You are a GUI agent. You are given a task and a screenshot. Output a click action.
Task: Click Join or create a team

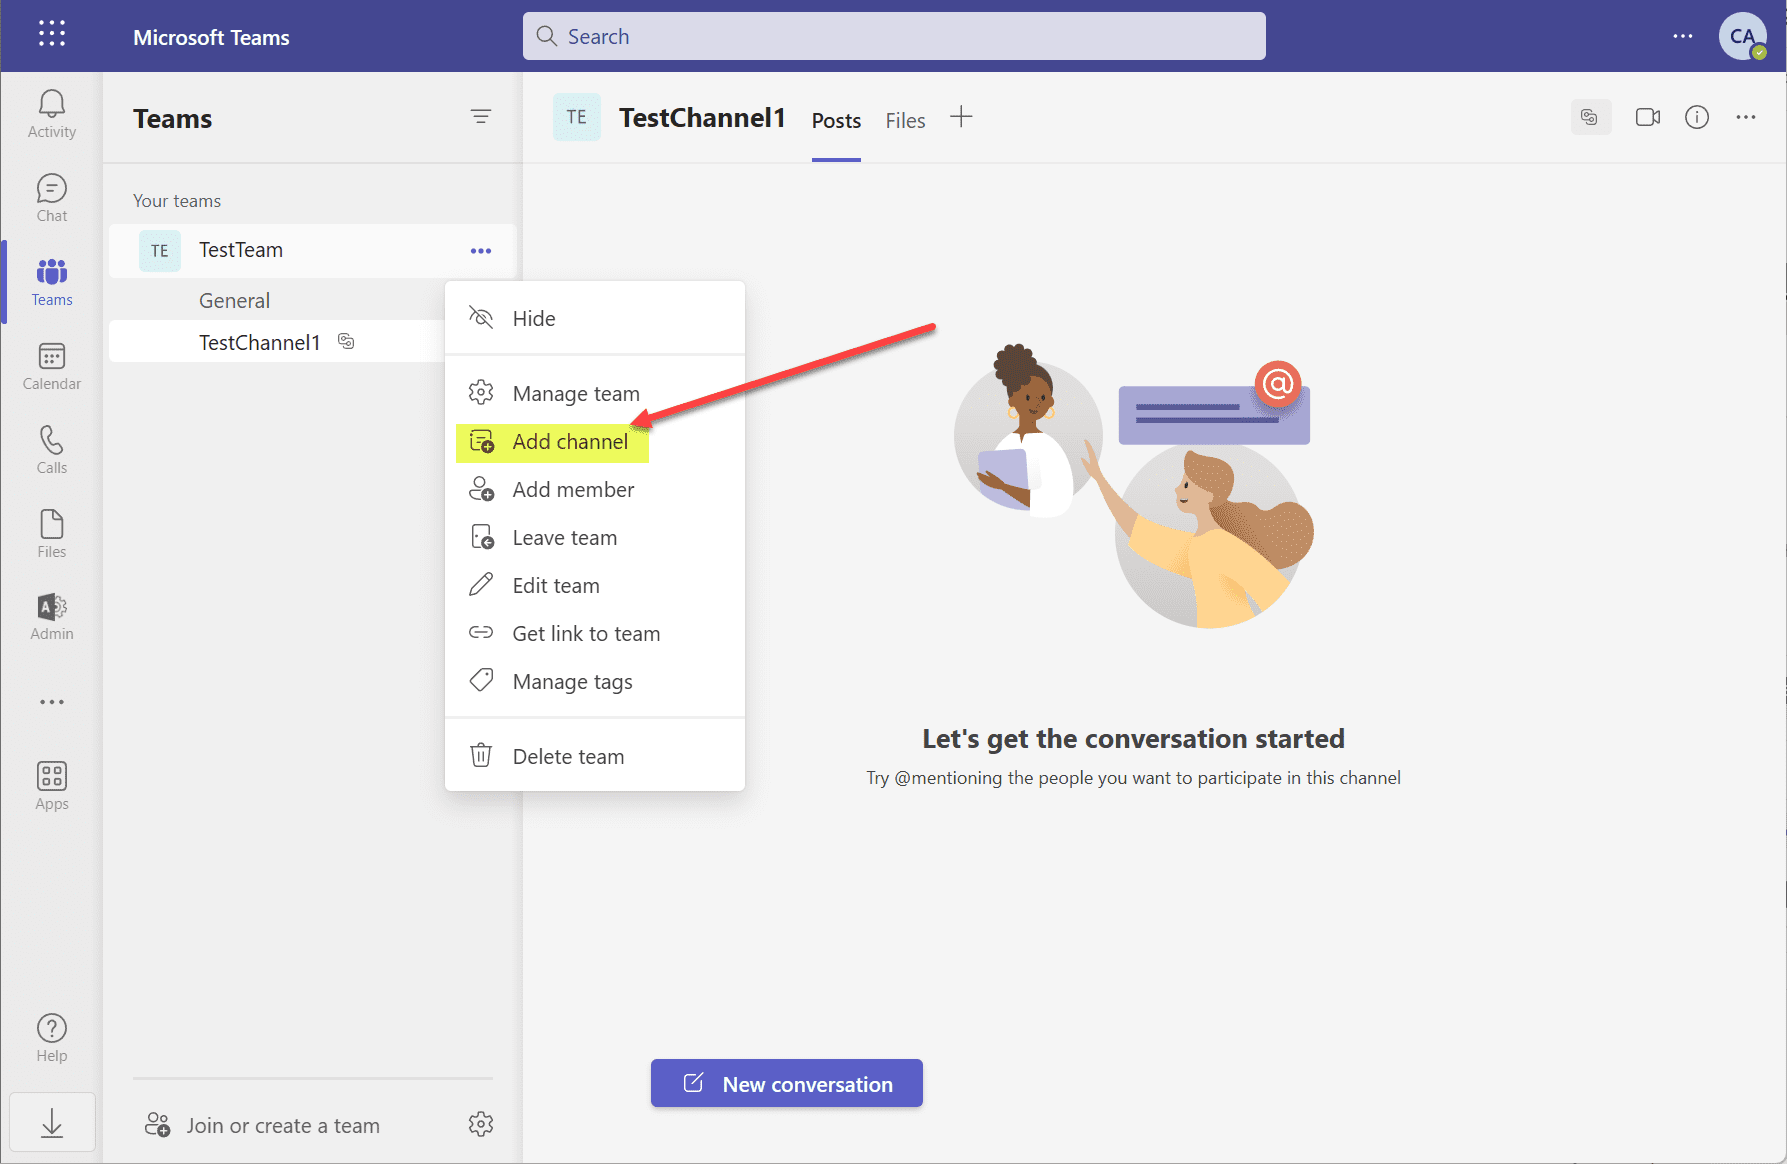[x=262, y=1125]
